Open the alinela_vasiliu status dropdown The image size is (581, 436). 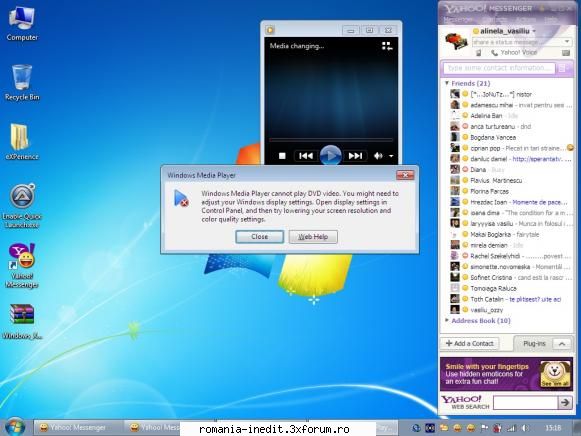click(534, 31)
